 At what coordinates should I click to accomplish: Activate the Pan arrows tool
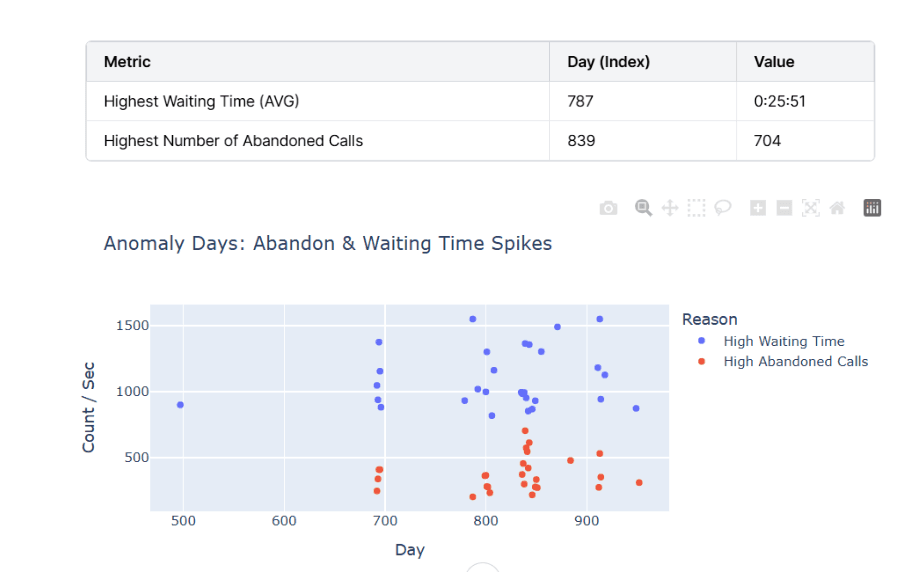point(670,208)
